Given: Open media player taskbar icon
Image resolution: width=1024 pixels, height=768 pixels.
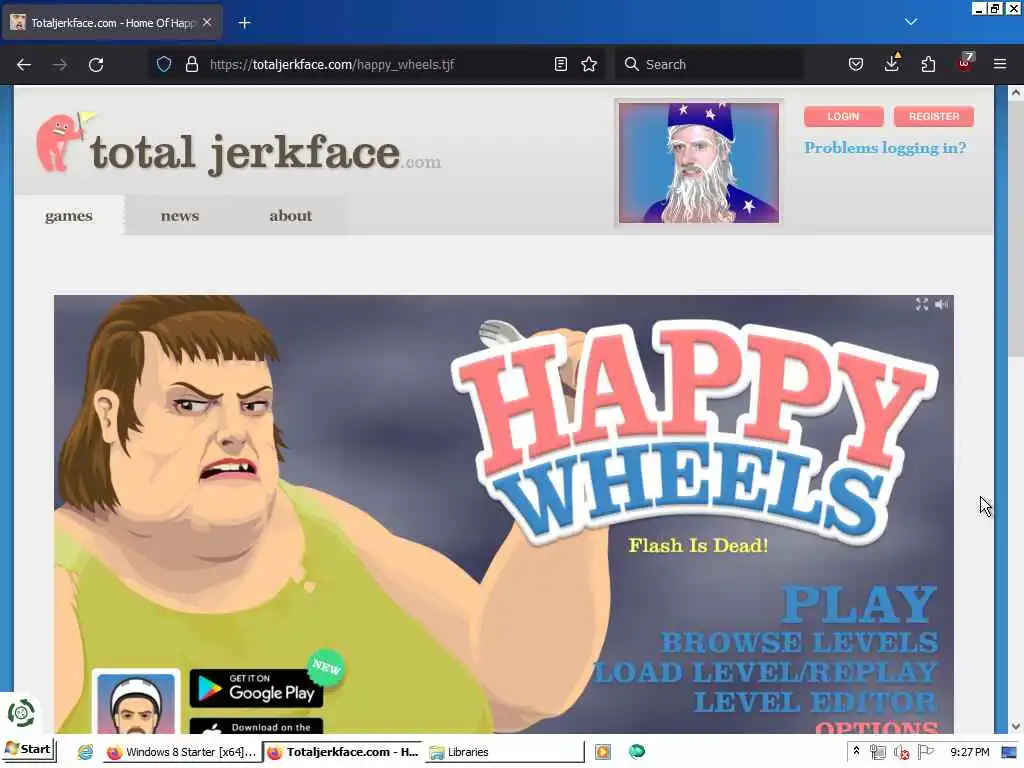Looking at the screenshot, I should click(603, 752).
